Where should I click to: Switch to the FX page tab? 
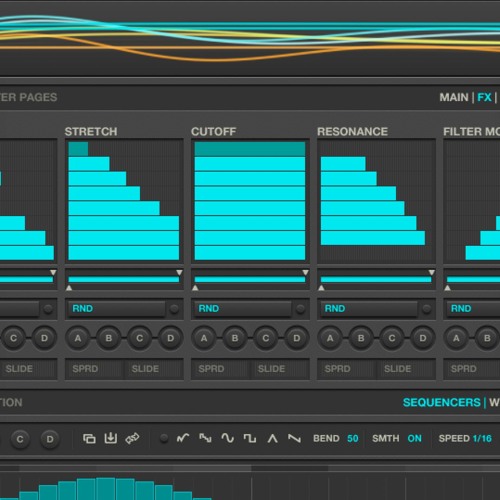484,97
